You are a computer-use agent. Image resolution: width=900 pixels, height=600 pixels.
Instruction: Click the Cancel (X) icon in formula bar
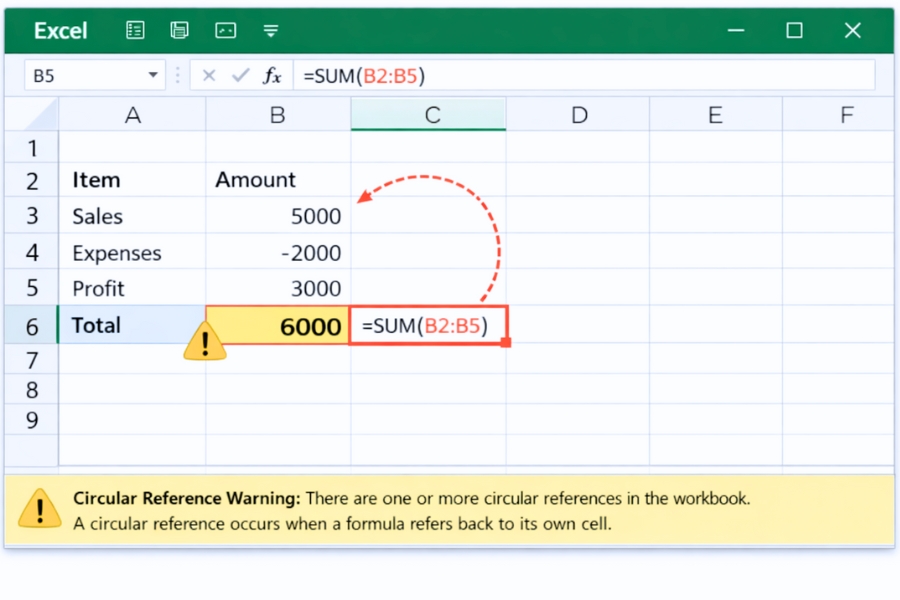(x=208, y=75)
